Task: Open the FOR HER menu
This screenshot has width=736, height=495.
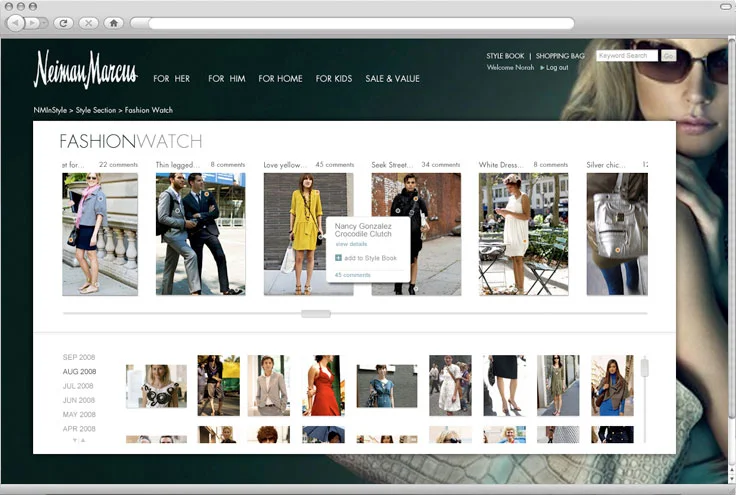Action: [171, 79]
